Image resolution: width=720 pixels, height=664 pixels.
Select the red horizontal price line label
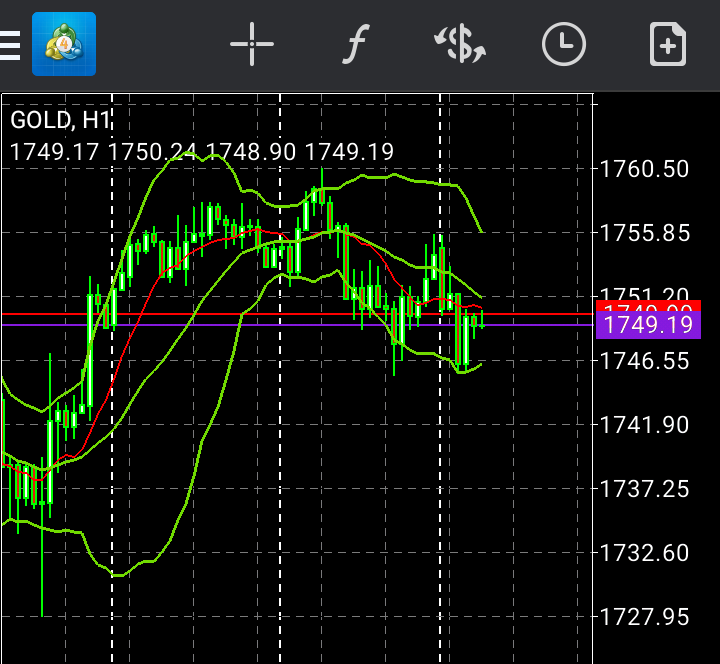(x=648, y=306)
